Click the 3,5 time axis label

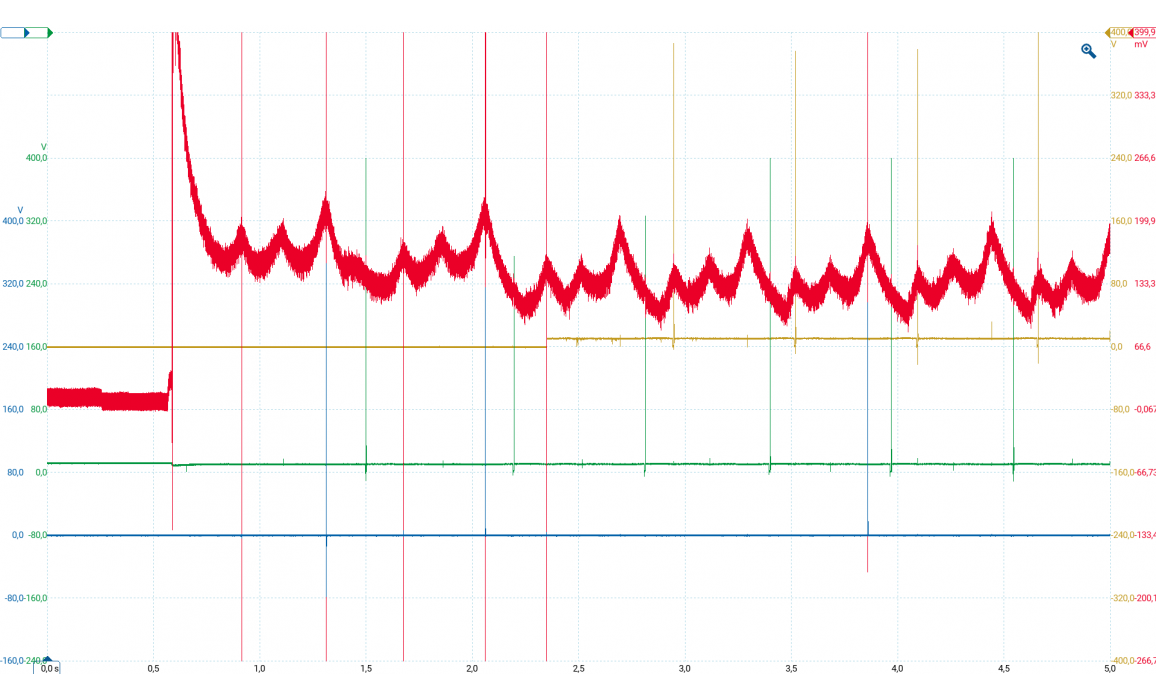791,667
